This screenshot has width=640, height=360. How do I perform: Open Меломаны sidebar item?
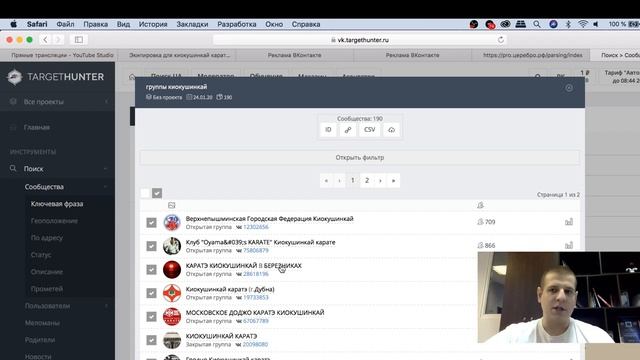coord(42,323)
